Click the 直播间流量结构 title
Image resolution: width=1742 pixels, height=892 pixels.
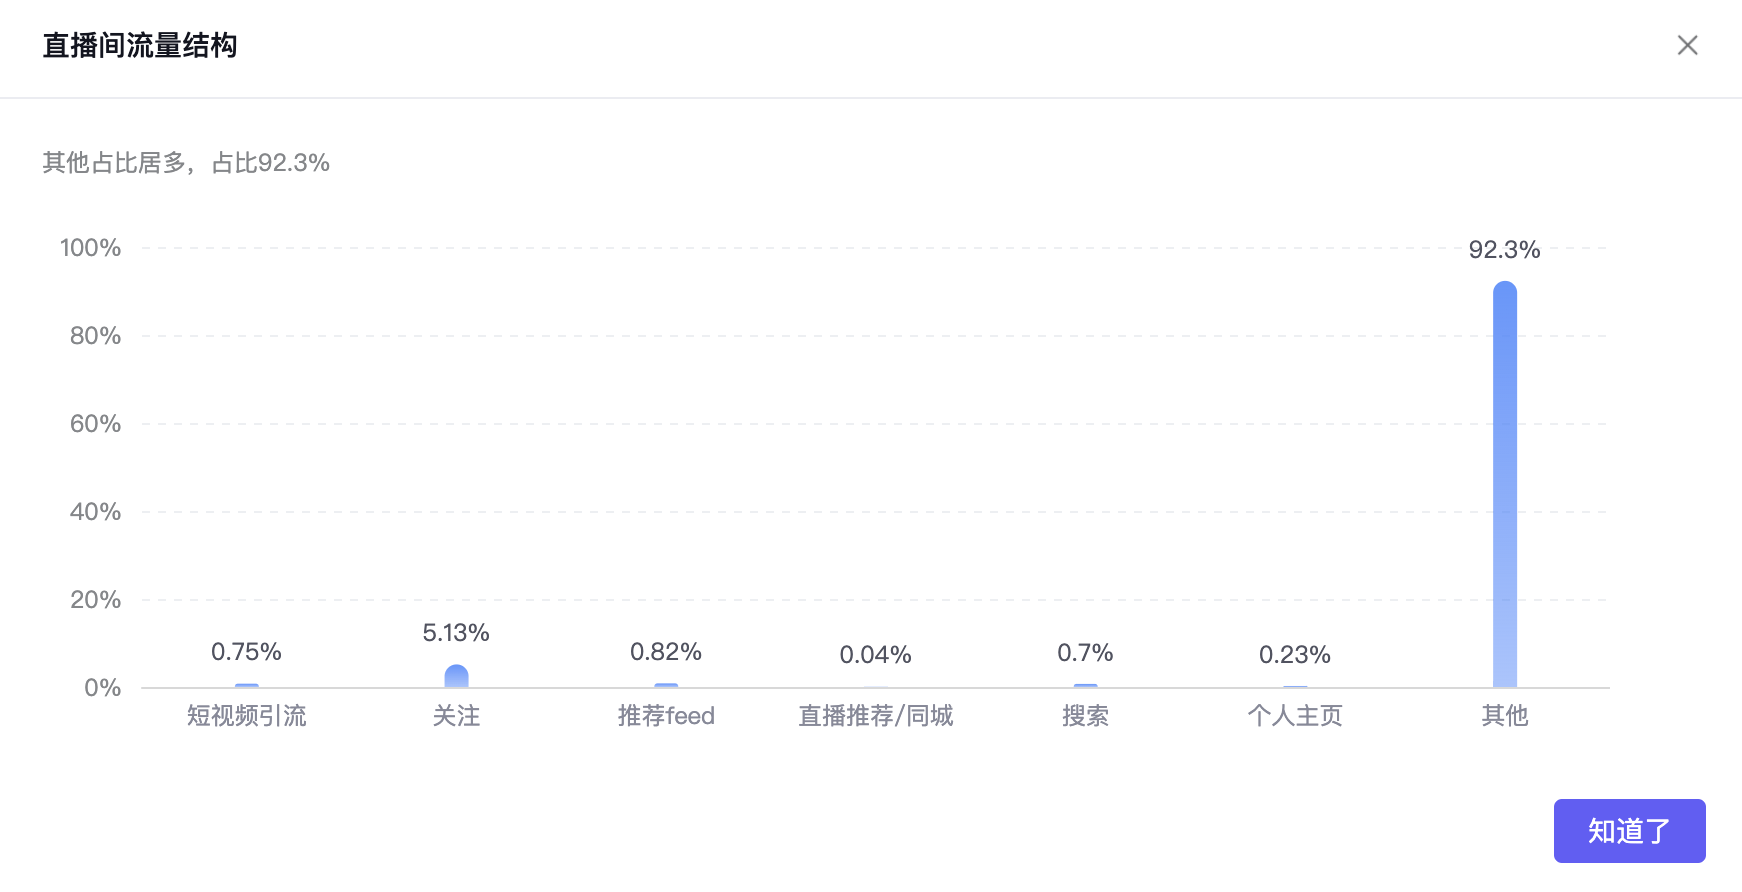click(x=140, y=46)
